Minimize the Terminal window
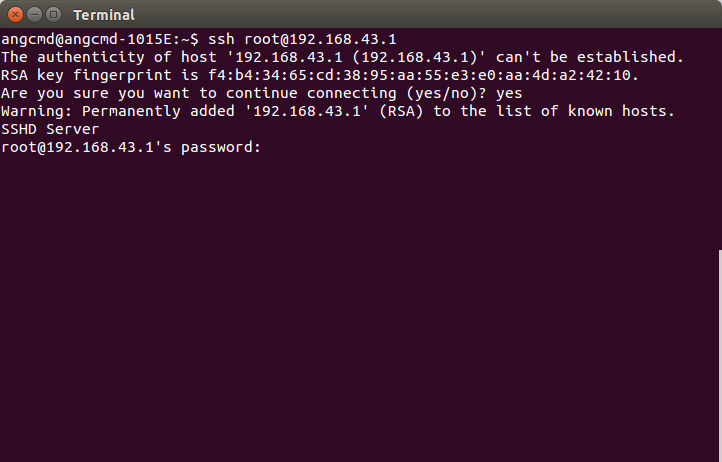The width and height of the screenshot is (722, 462). pos(35,15)
